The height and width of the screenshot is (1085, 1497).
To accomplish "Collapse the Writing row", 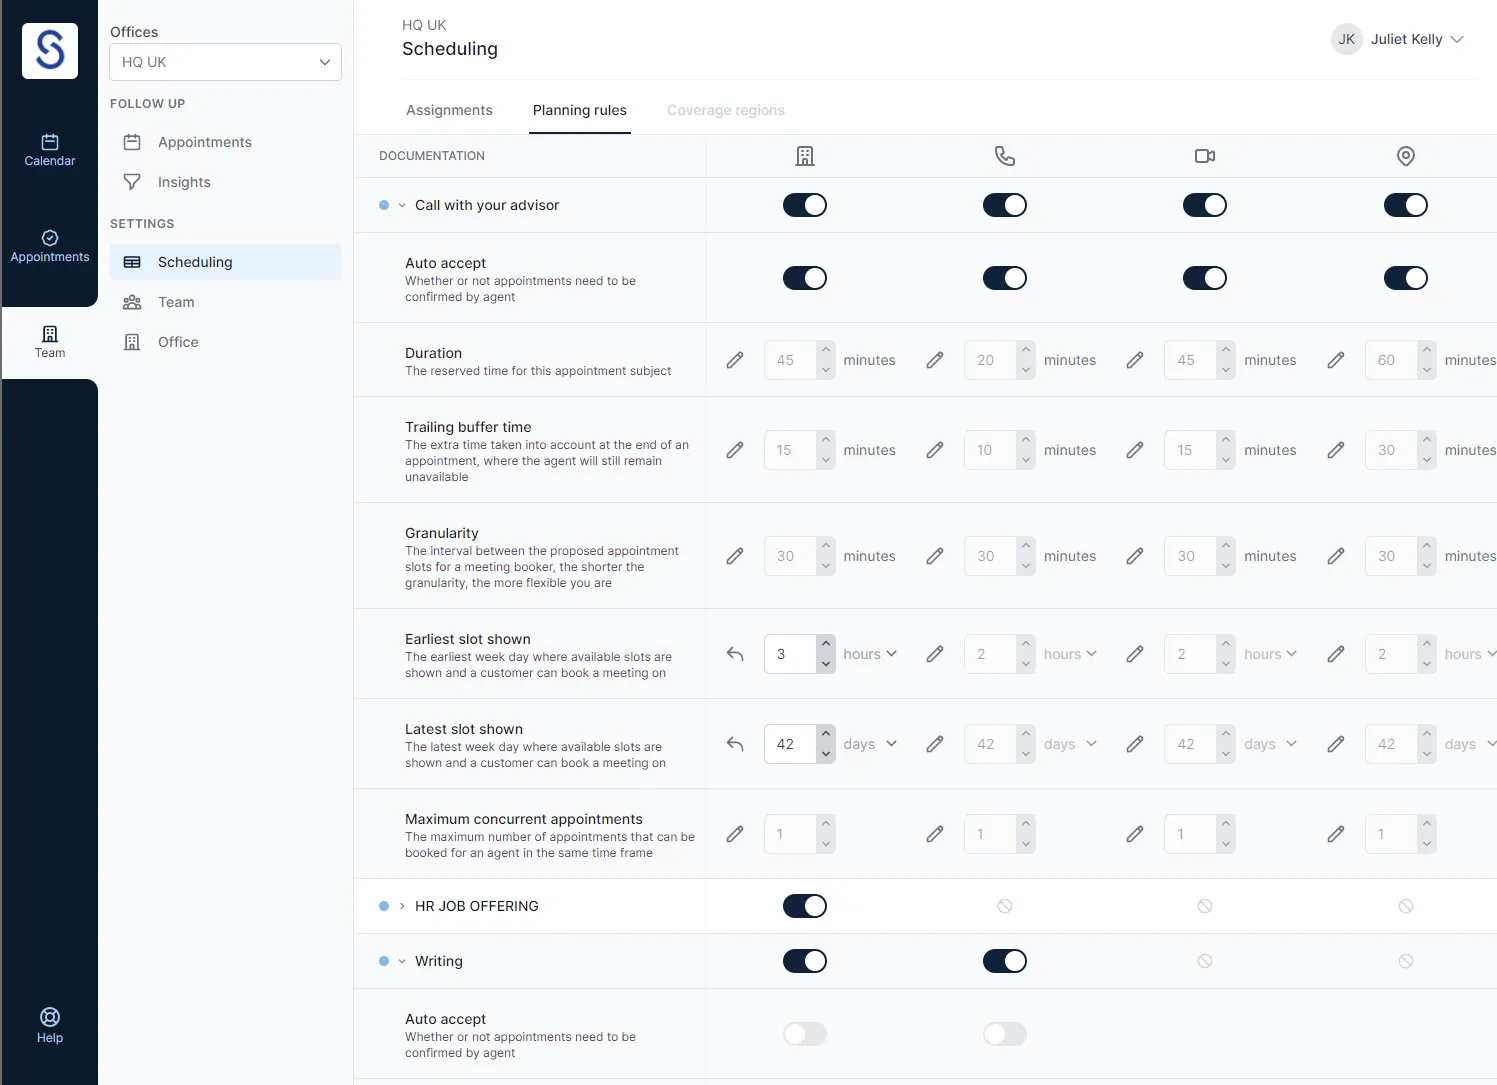I will pyautogui.click(x=402, y=961).
